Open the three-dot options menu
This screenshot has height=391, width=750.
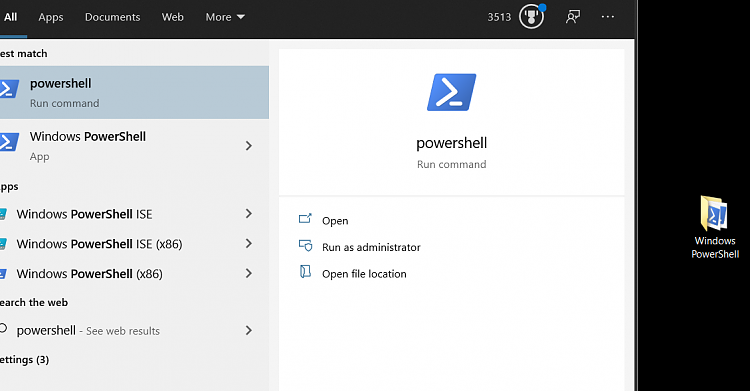click(x=607, y=17)
